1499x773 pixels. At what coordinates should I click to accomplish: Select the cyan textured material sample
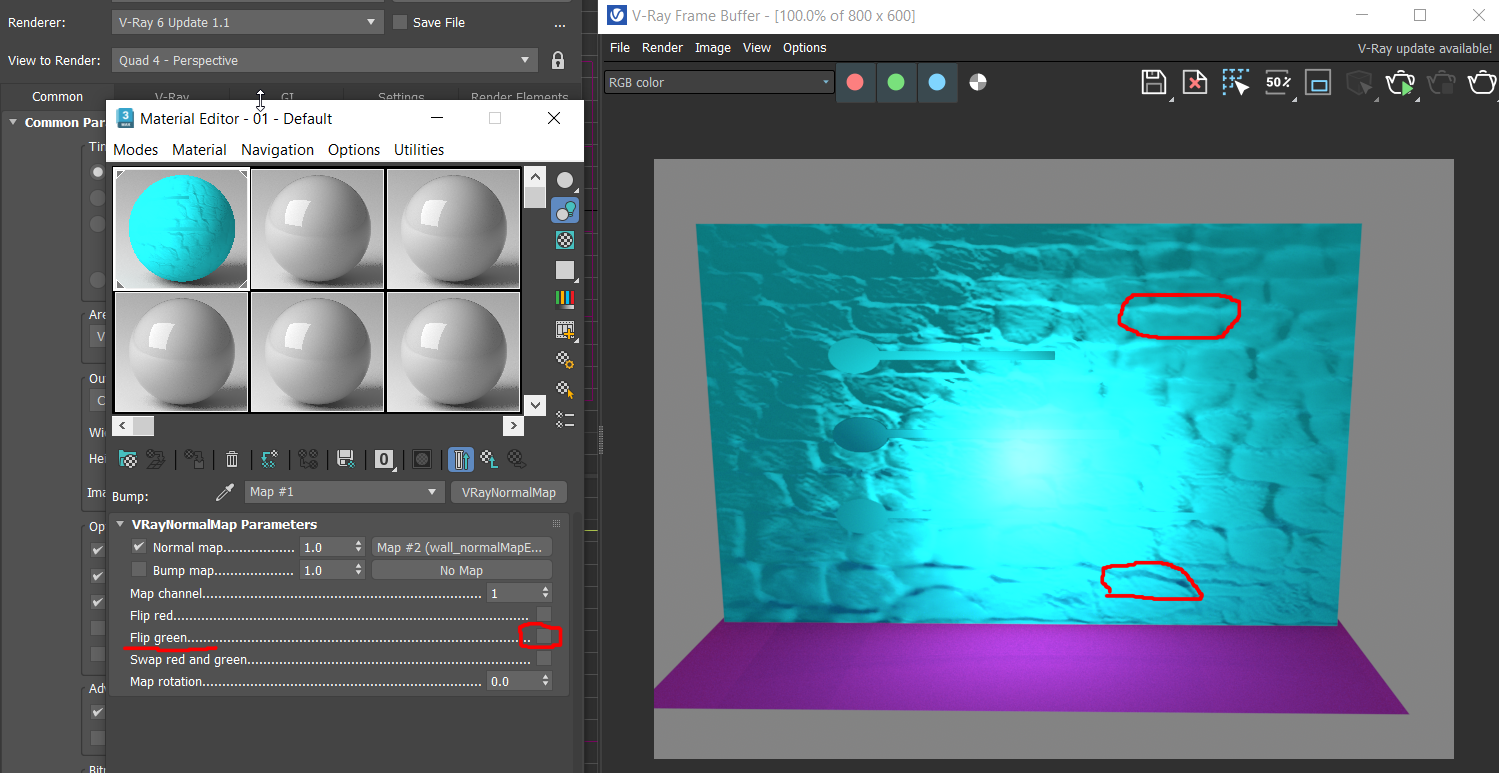181,229
